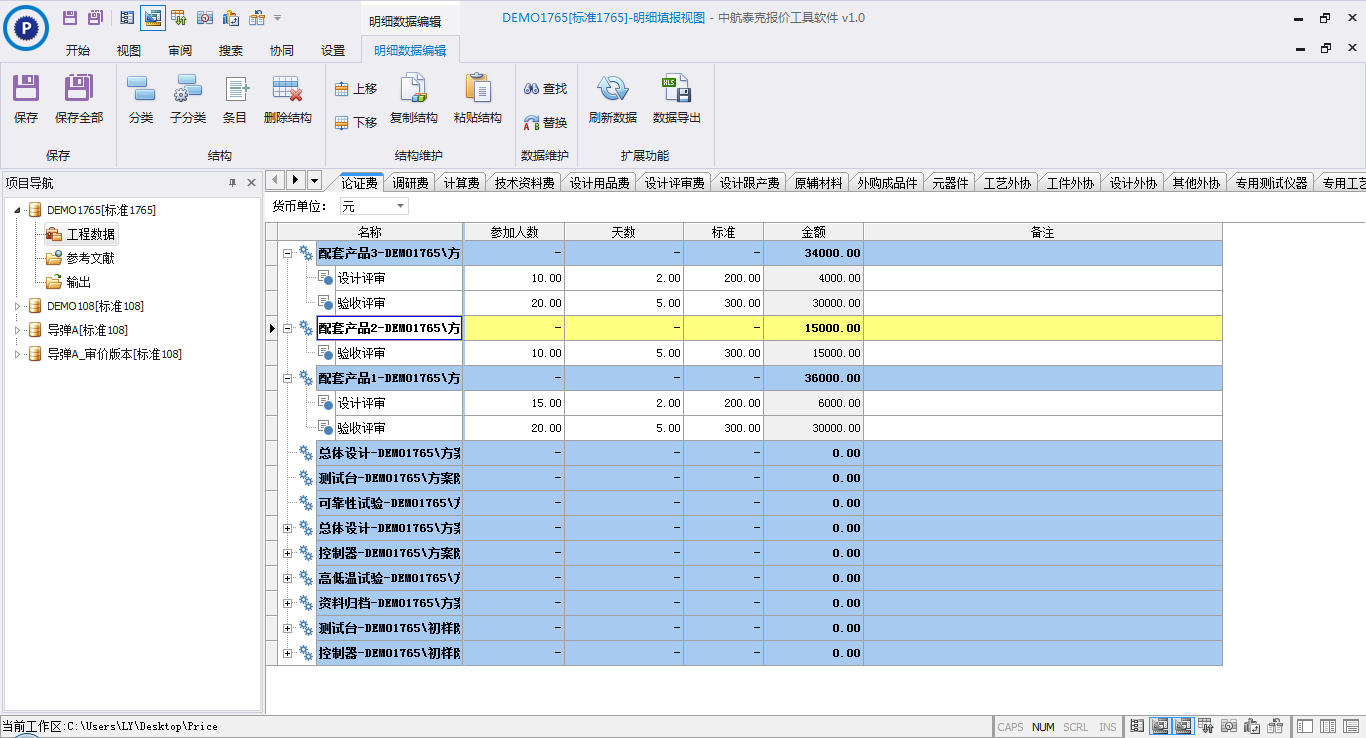Click the 删除结构 delete structure button

[288, 99]
